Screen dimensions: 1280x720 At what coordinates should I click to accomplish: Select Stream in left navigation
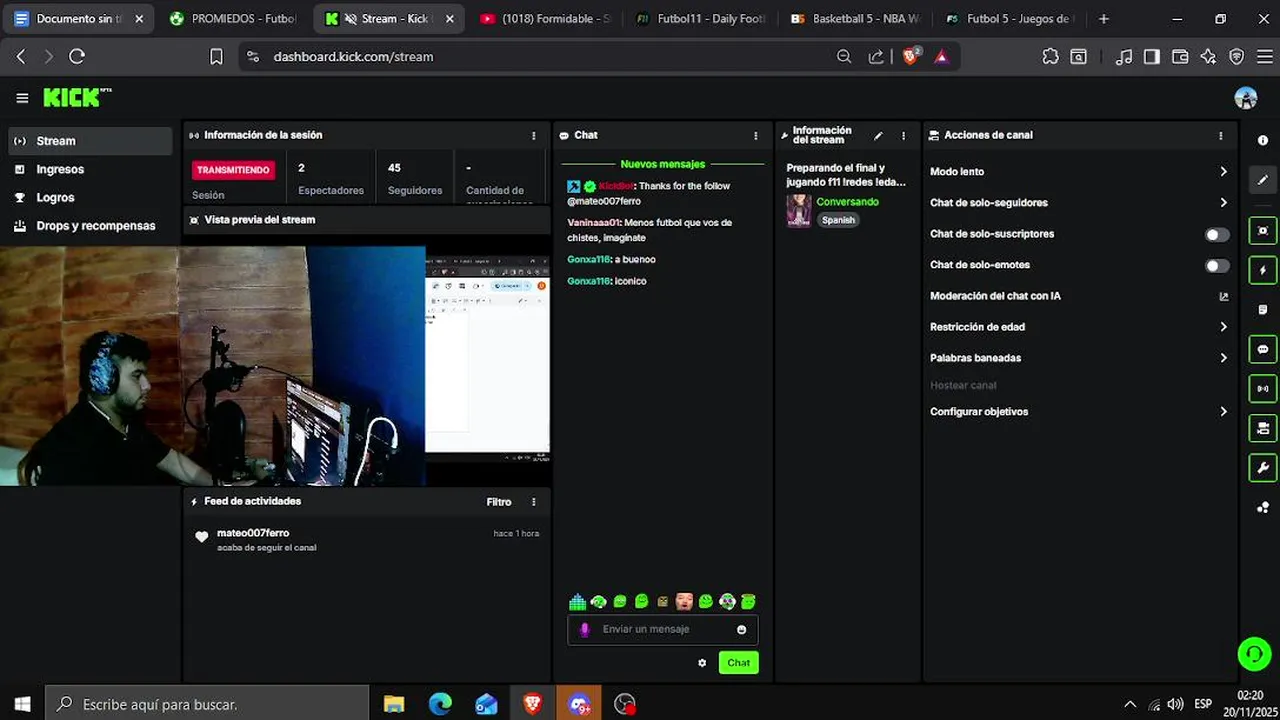coord(90,141)
